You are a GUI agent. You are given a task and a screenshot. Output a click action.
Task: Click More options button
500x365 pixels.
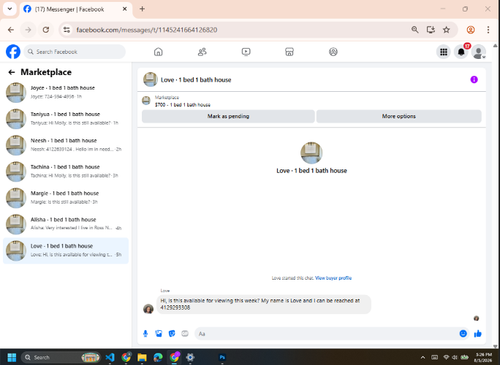(399, 116)
